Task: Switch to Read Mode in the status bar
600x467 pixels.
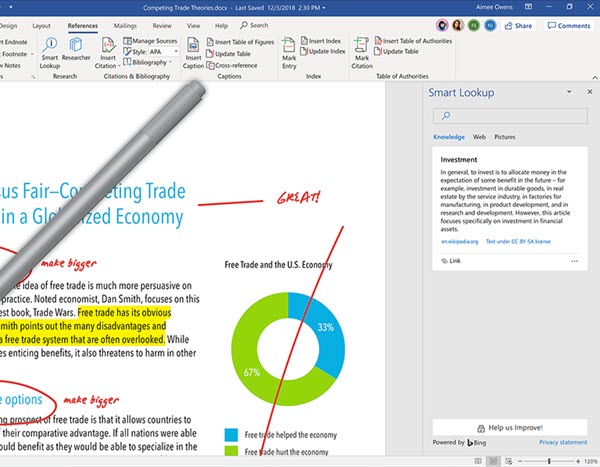Action: point(478,461)
